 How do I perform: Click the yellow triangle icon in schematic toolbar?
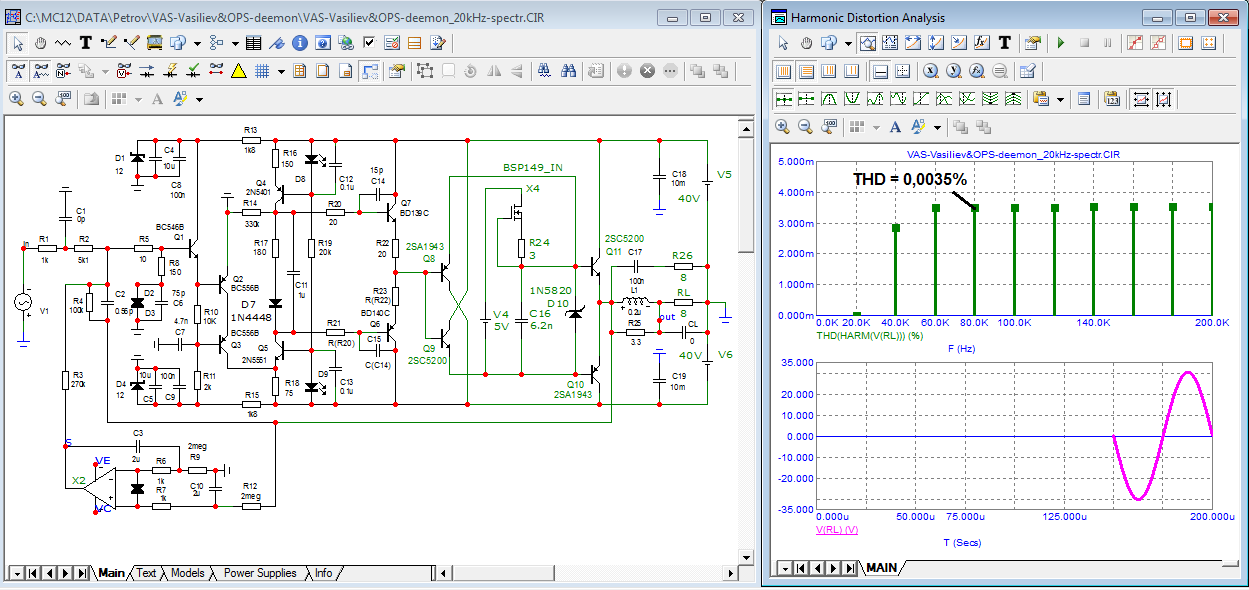pos(239,71)
